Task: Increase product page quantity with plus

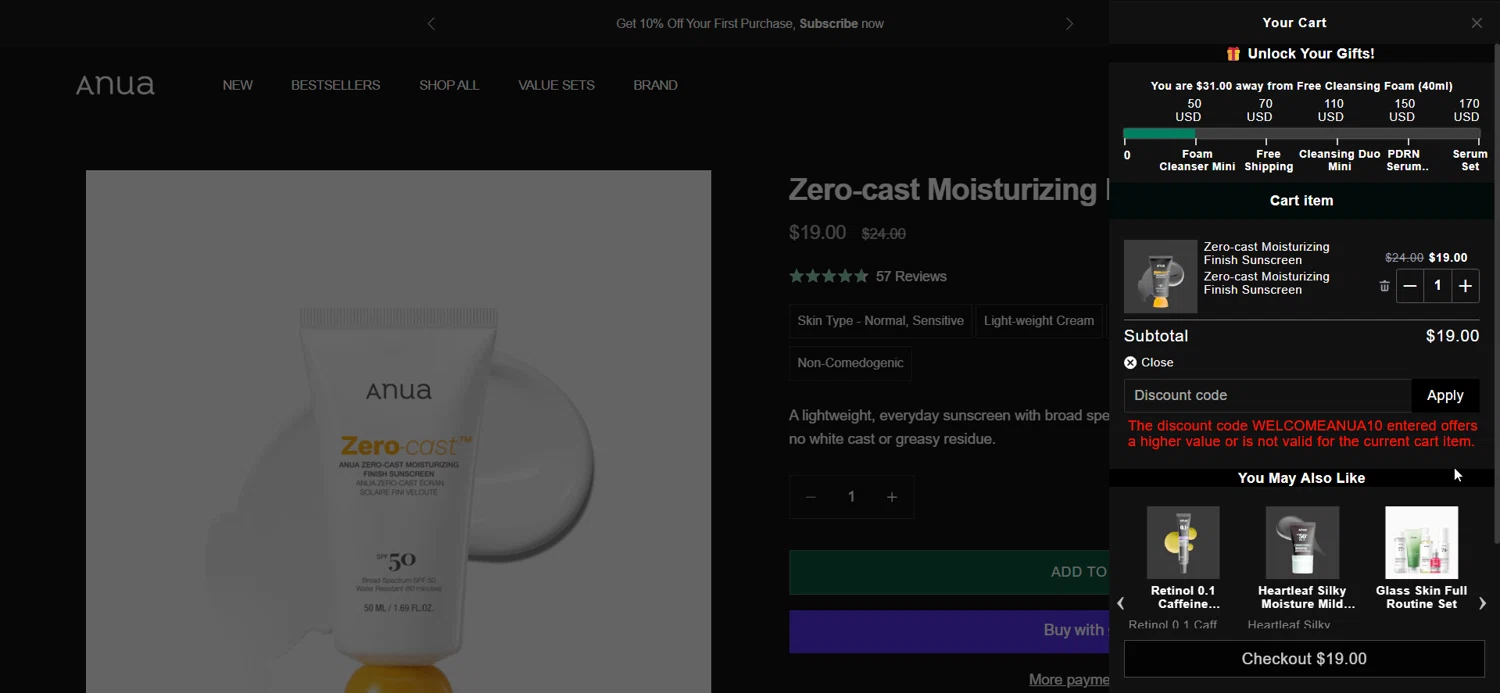Action: click(x=892, y=497)
